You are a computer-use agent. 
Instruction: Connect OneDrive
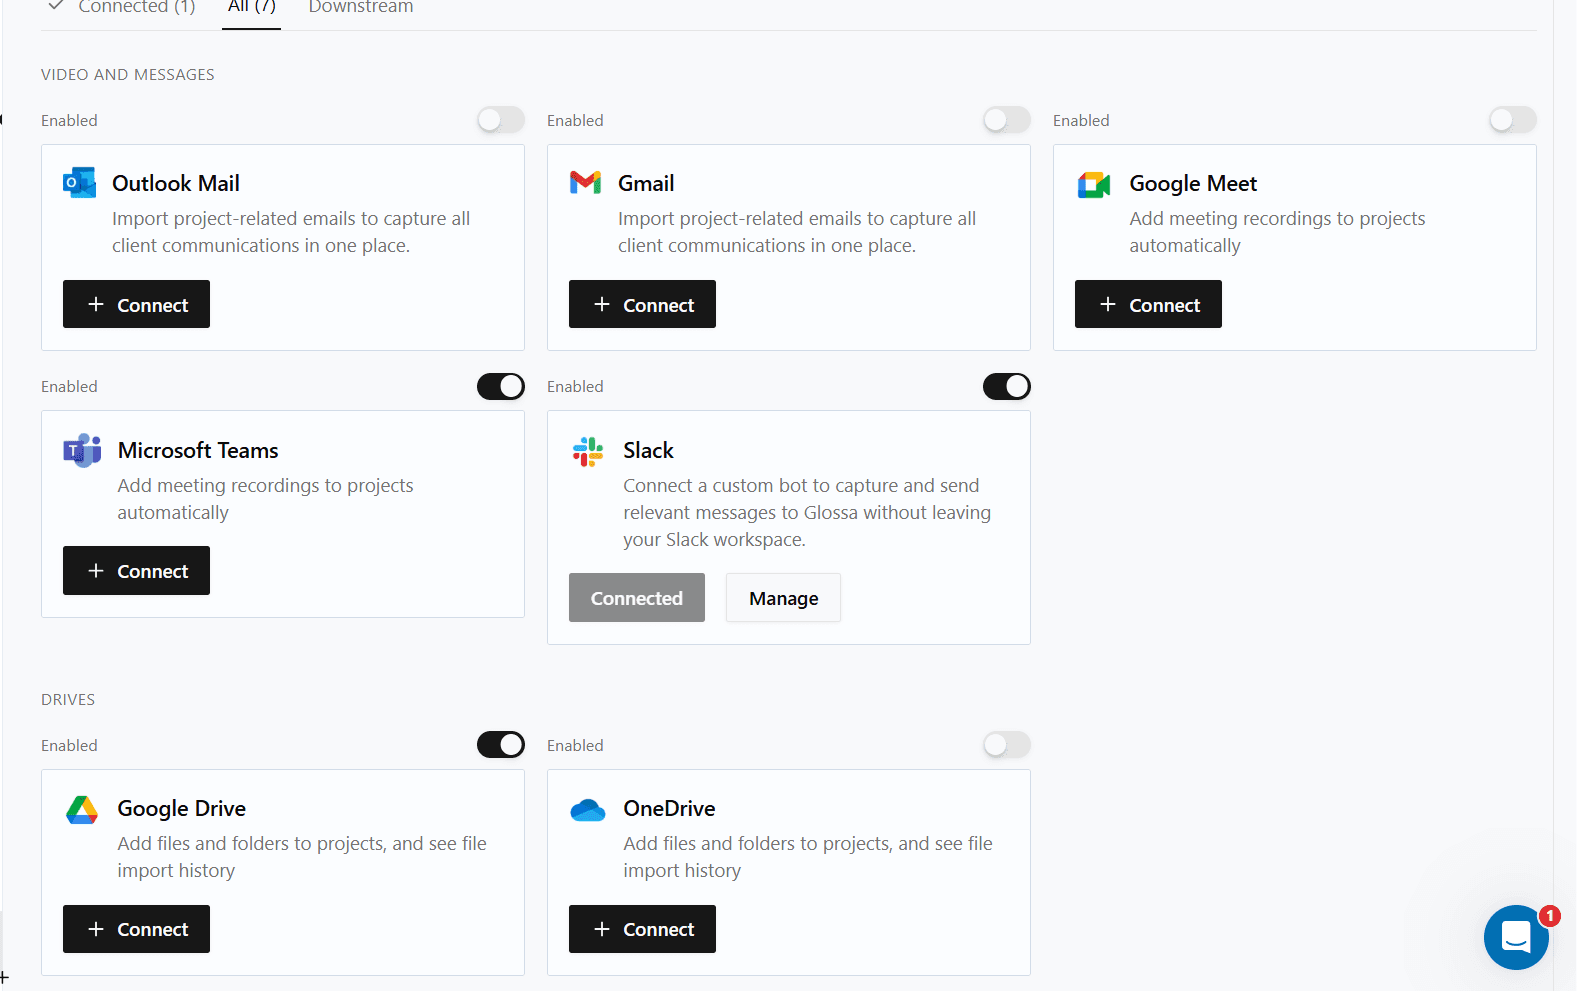click(642, 929)
